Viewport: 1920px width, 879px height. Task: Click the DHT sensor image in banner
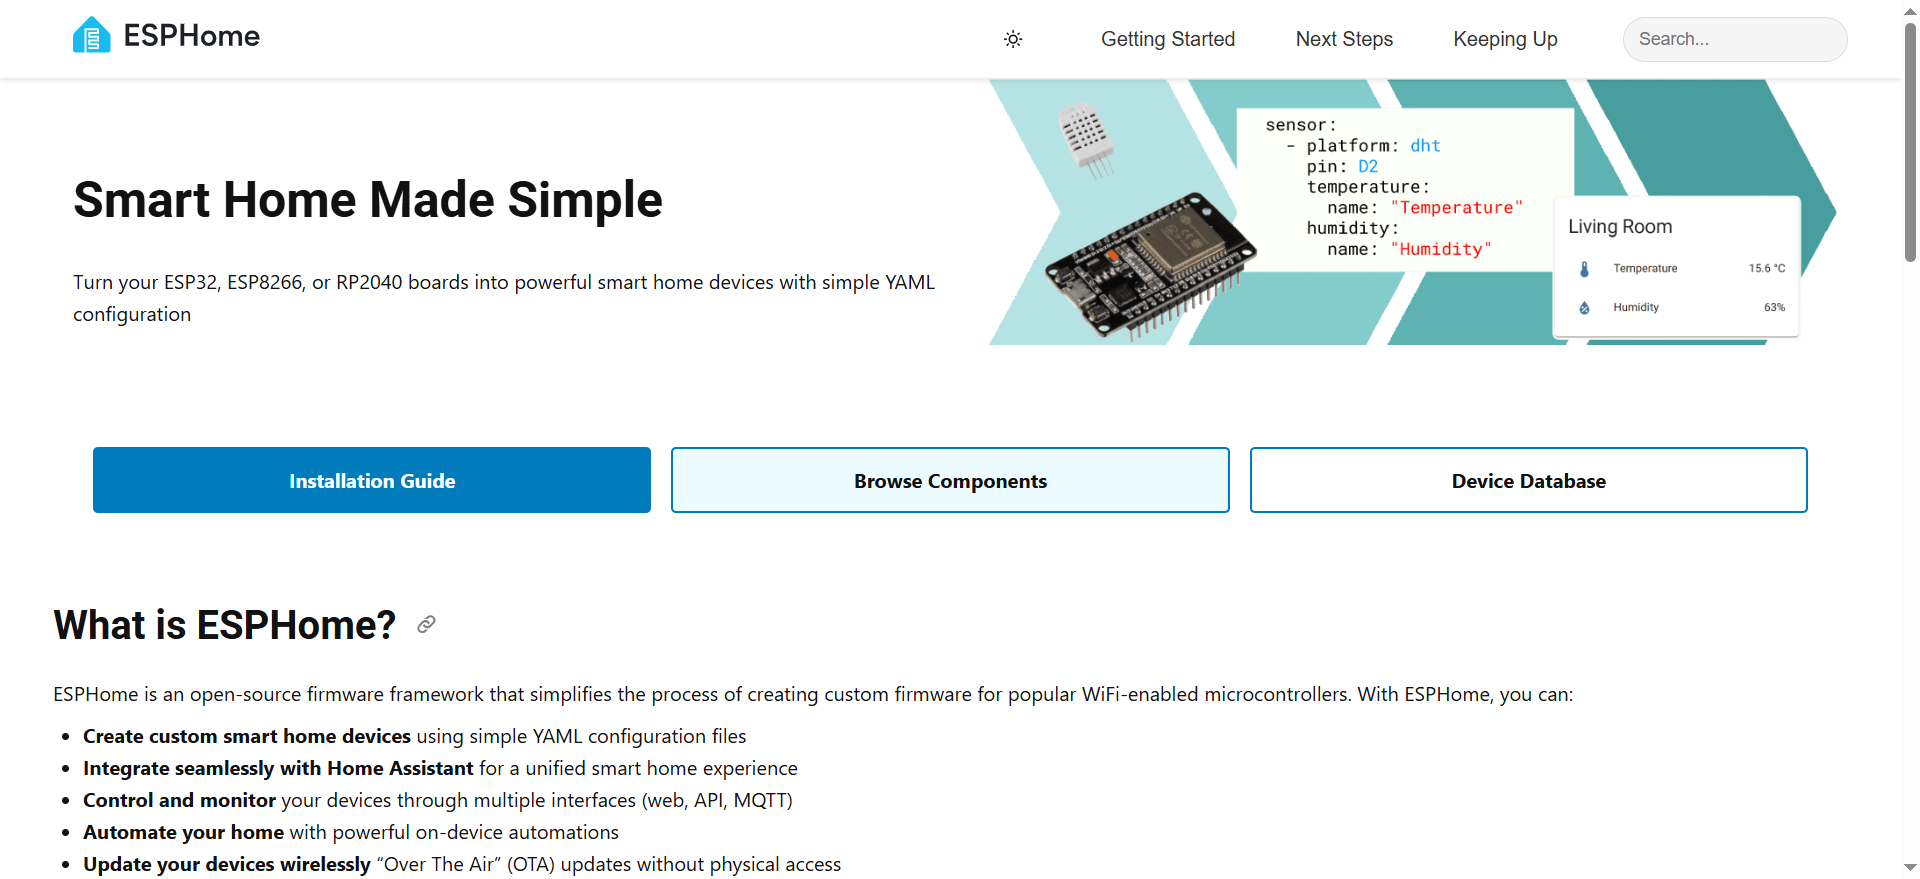pos(1085,138)
